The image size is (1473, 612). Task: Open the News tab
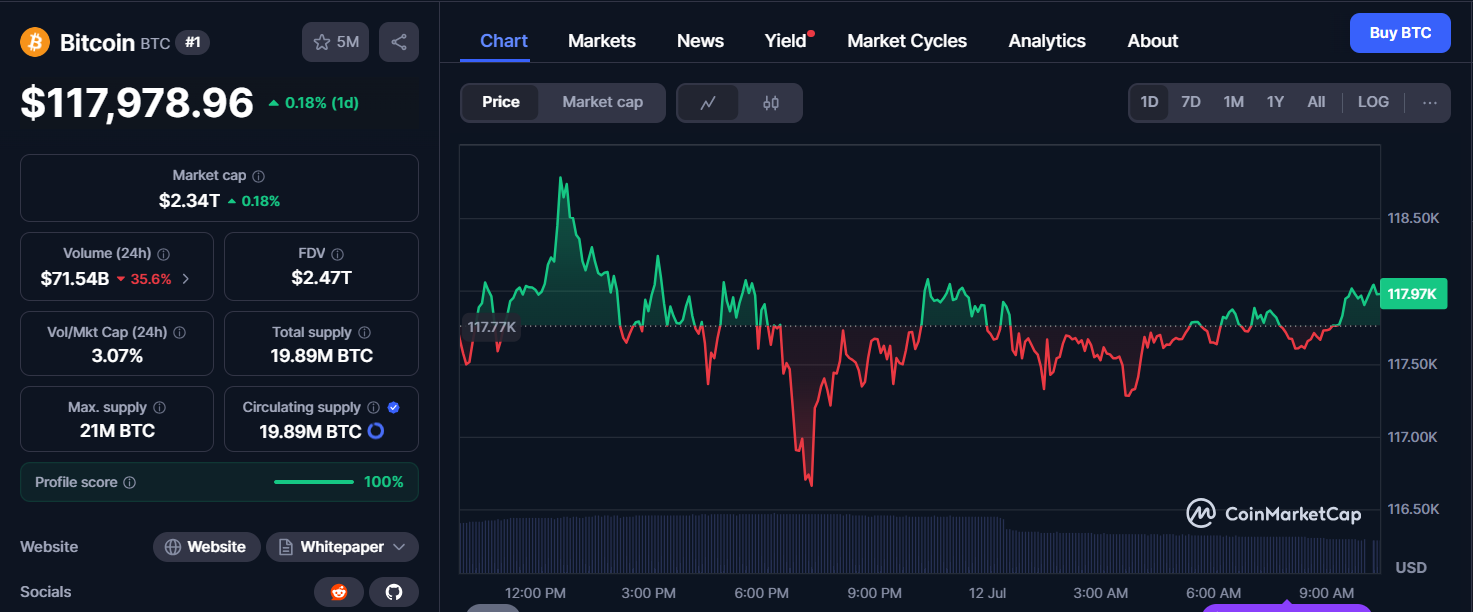(x=700, y=41)
